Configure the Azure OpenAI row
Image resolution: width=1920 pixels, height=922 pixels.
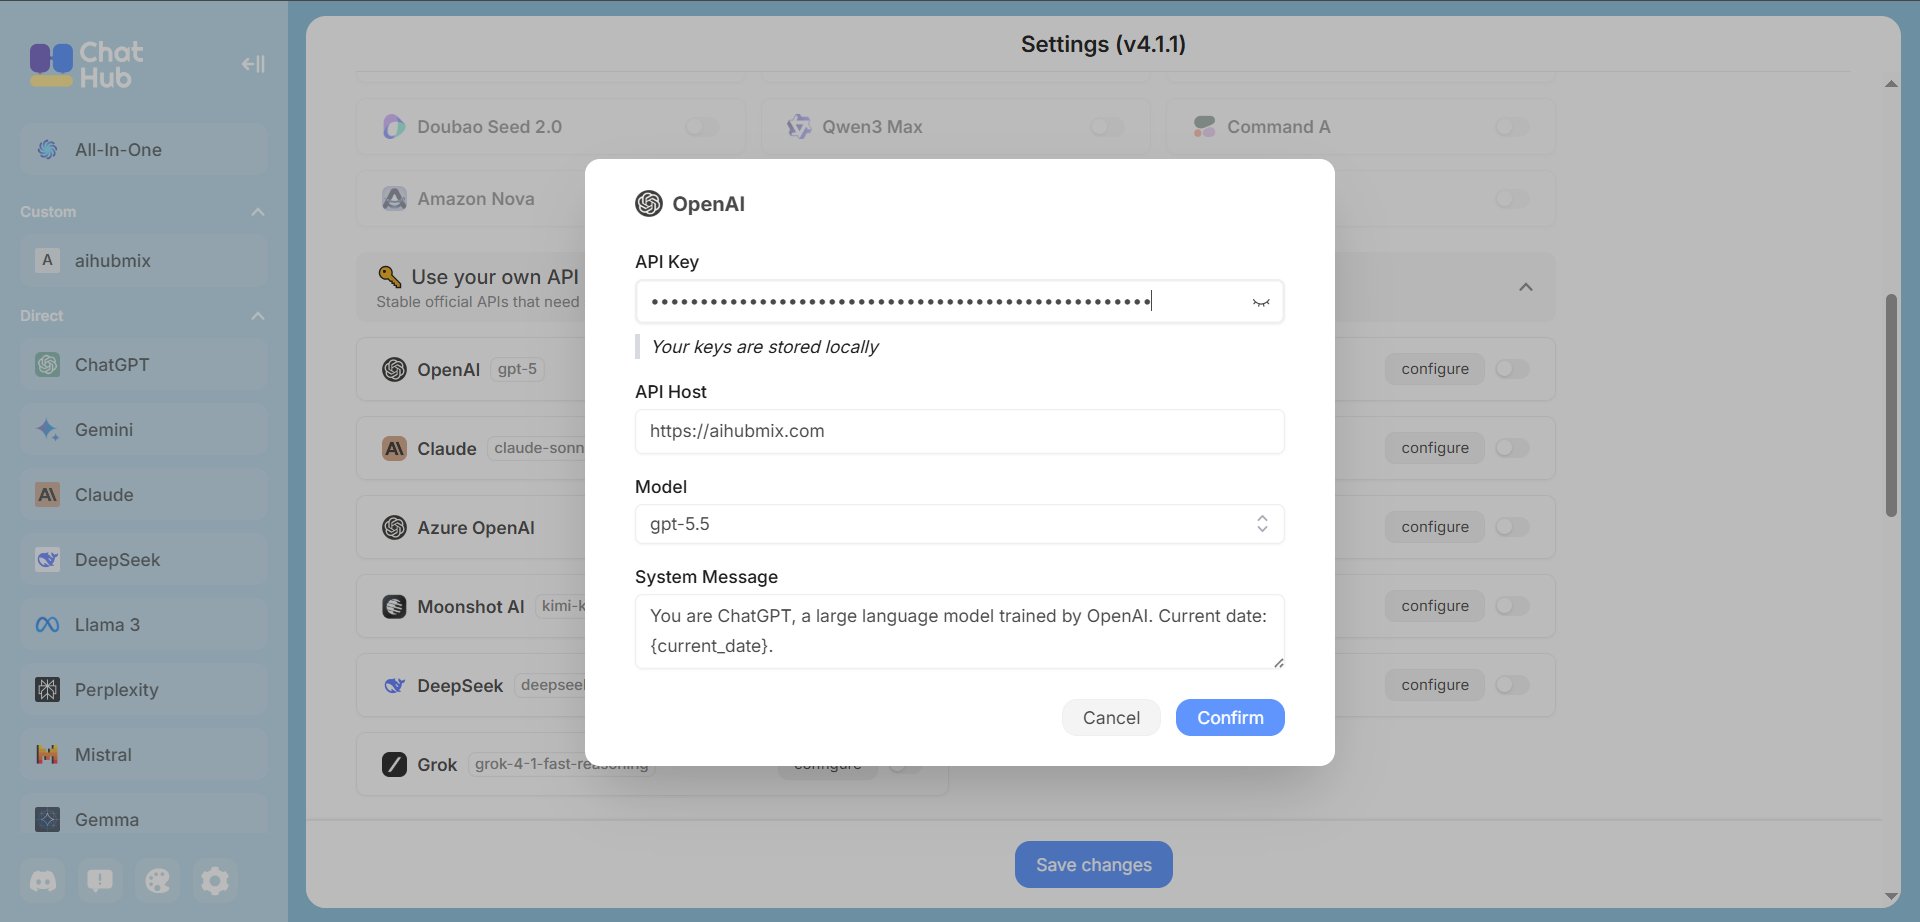pyautogui.click(x=1435, y=527)
